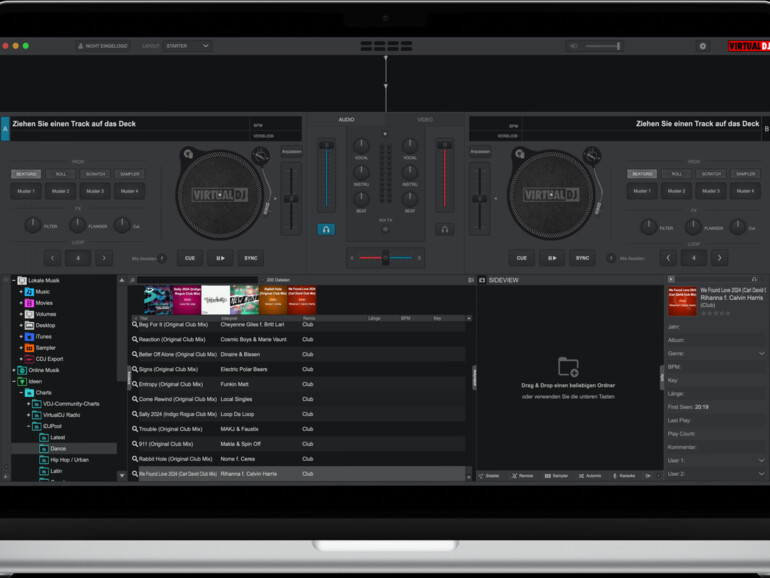Toggle BEATGRID pad mode on left deck
Image resolution: width=770 pixels, height=578 pixels.
[x=26, y=174]
